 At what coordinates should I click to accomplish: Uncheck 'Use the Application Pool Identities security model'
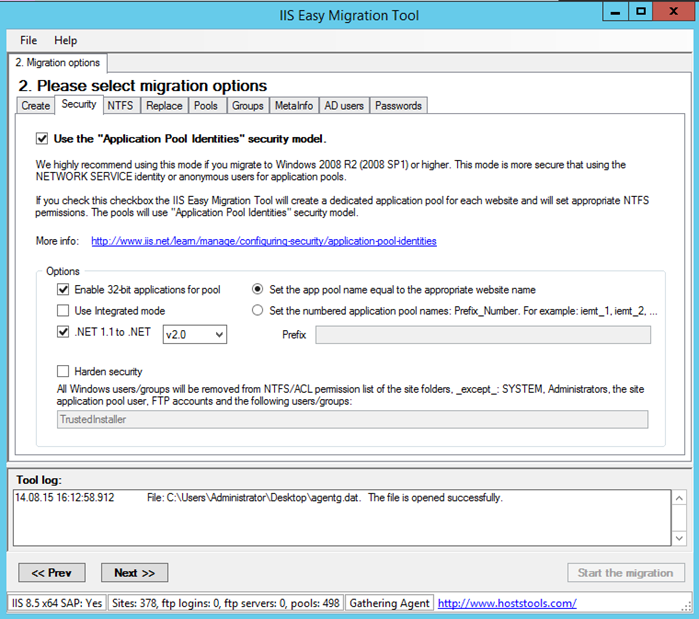coord(42,139)
